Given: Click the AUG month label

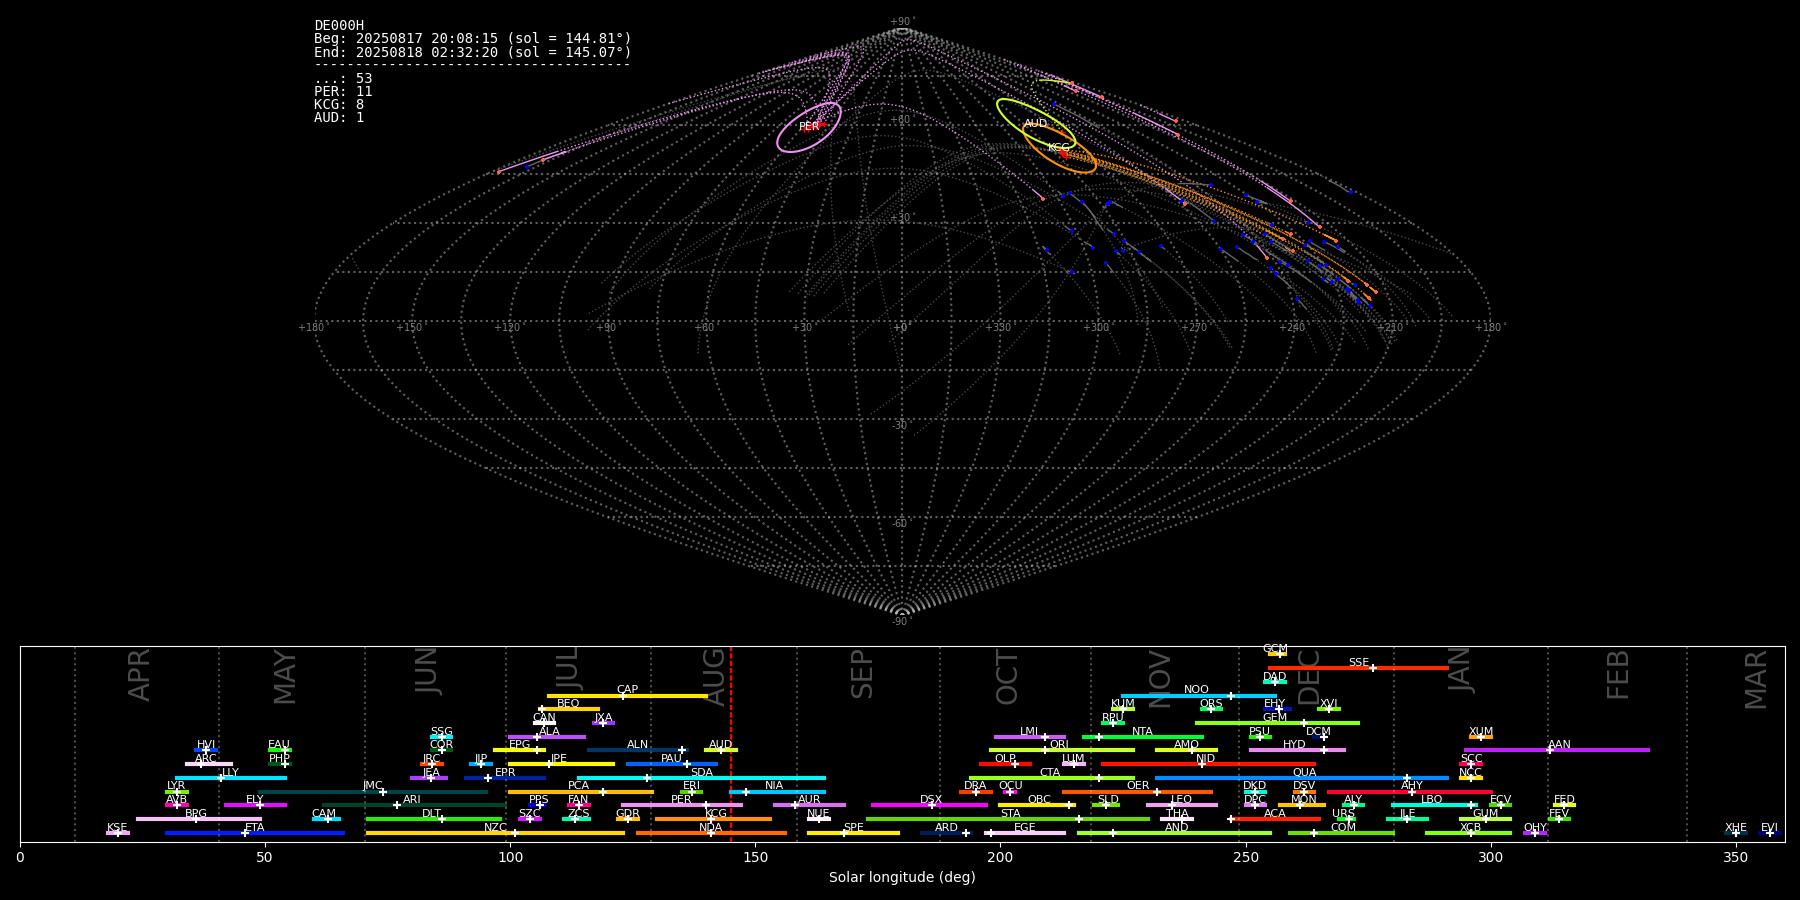Looking at the screenshot, I should tap(715, 677).
